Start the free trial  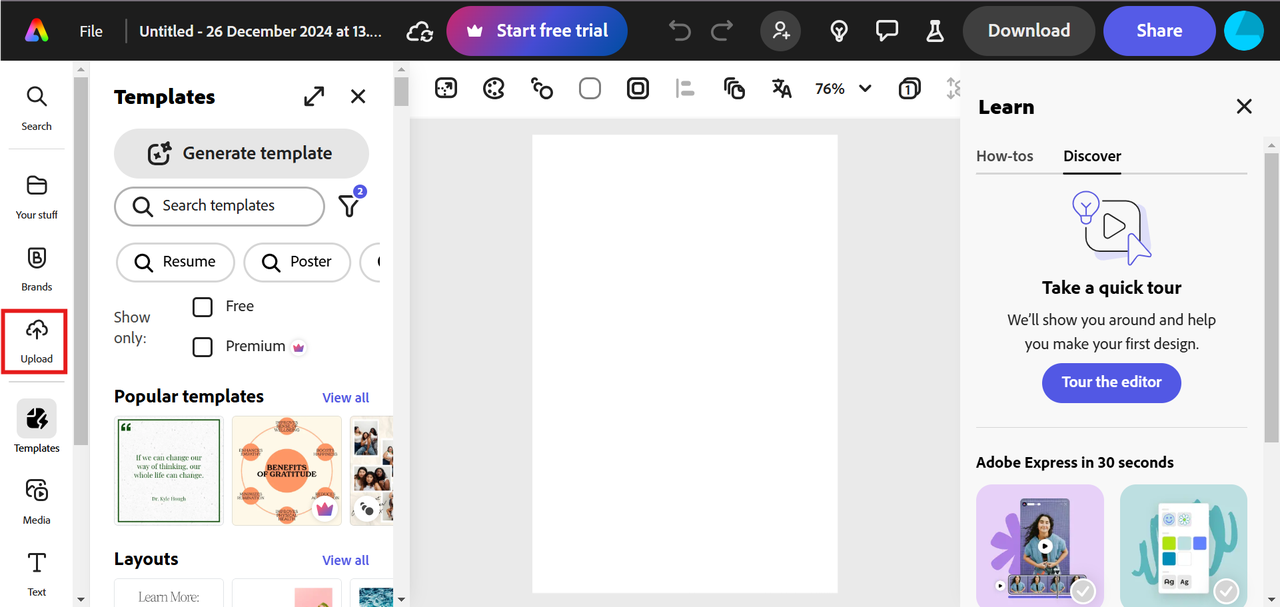tap(537, 31)
